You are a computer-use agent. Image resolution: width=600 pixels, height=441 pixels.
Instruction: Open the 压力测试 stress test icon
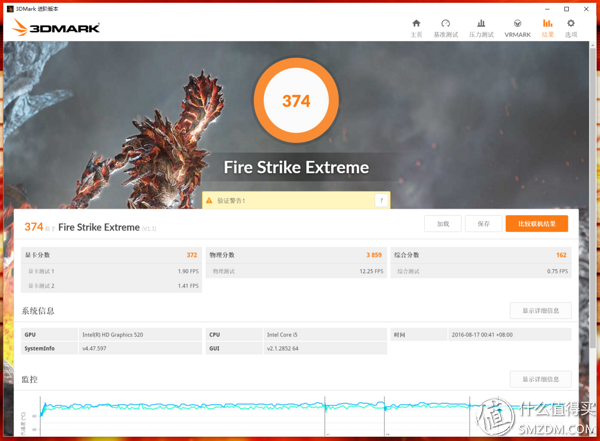tap(481, 27)
